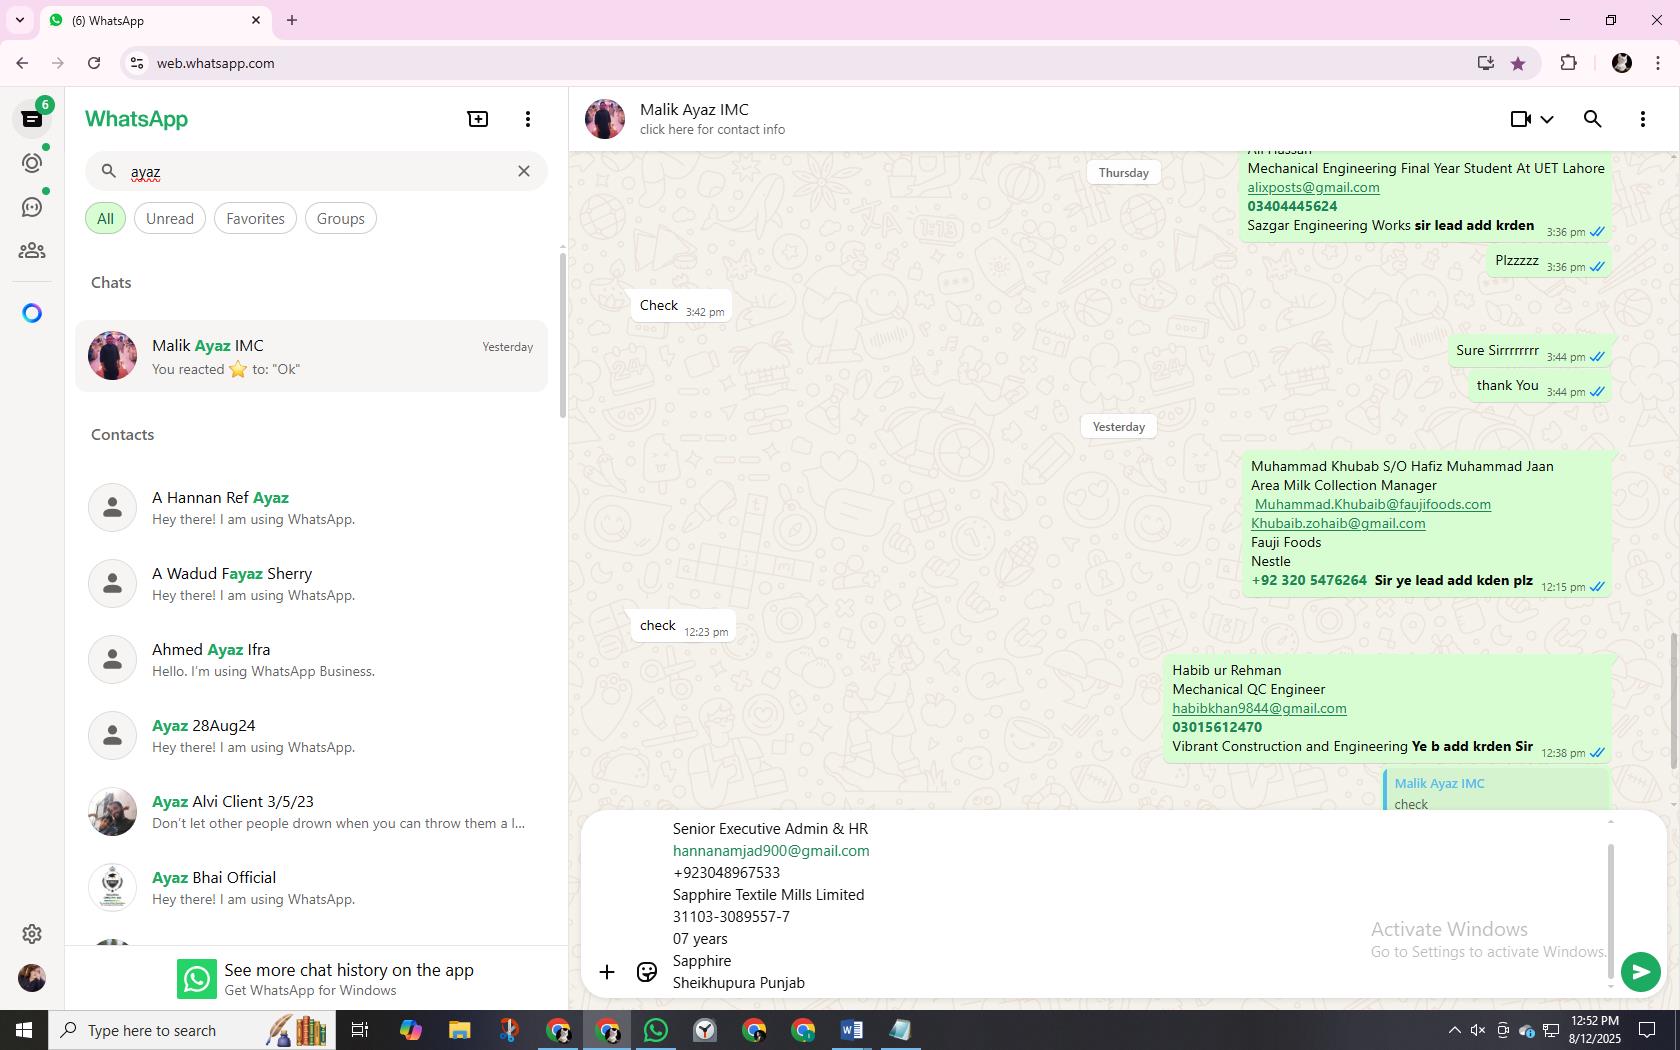This screenshot has width=1680, height=1050.
Task: Open the browser profile avatar
Action: point(1622,63)
